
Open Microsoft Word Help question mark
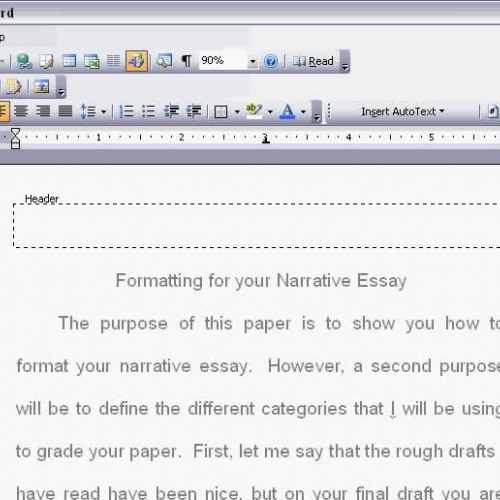point(271,61)
